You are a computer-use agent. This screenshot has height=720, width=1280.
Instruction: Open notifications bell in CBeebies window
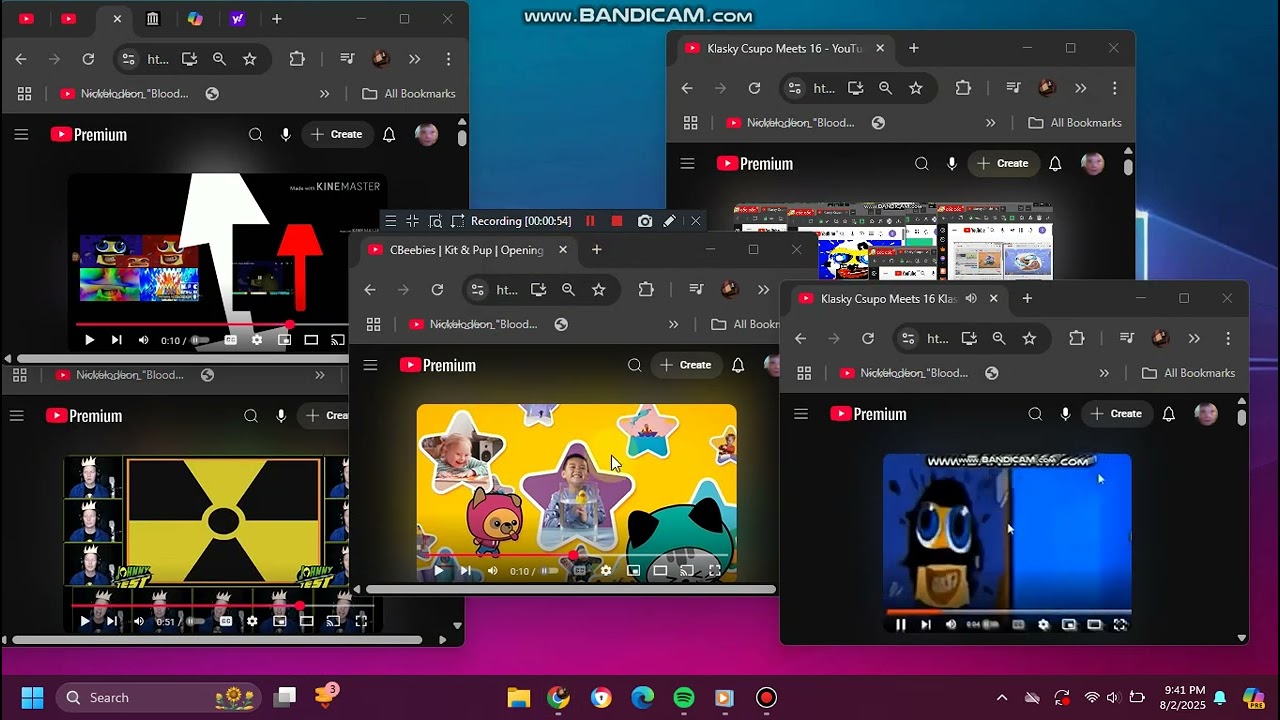738,365
